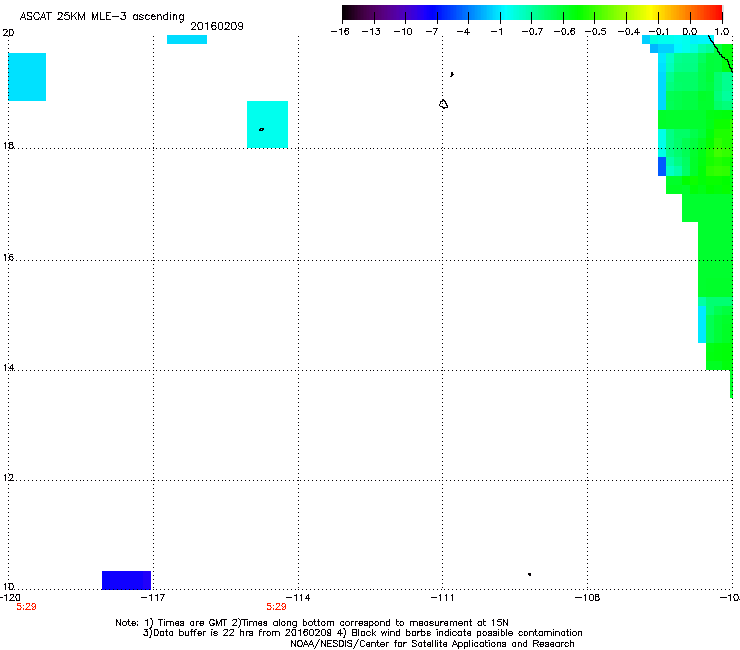Click the red time under -114
Screen dimensions: 740x650
[276, 607]
